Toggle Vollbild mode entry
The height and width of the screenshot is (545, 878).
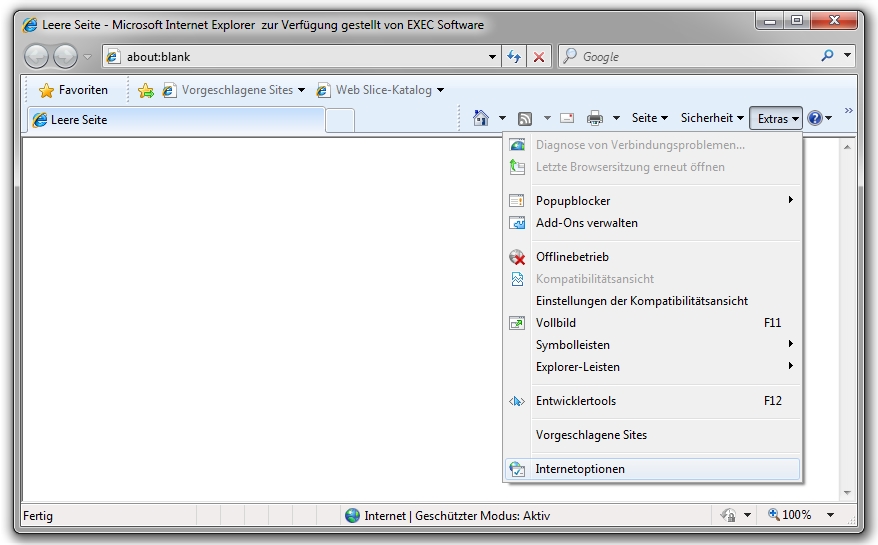click(x=652, y=323)
